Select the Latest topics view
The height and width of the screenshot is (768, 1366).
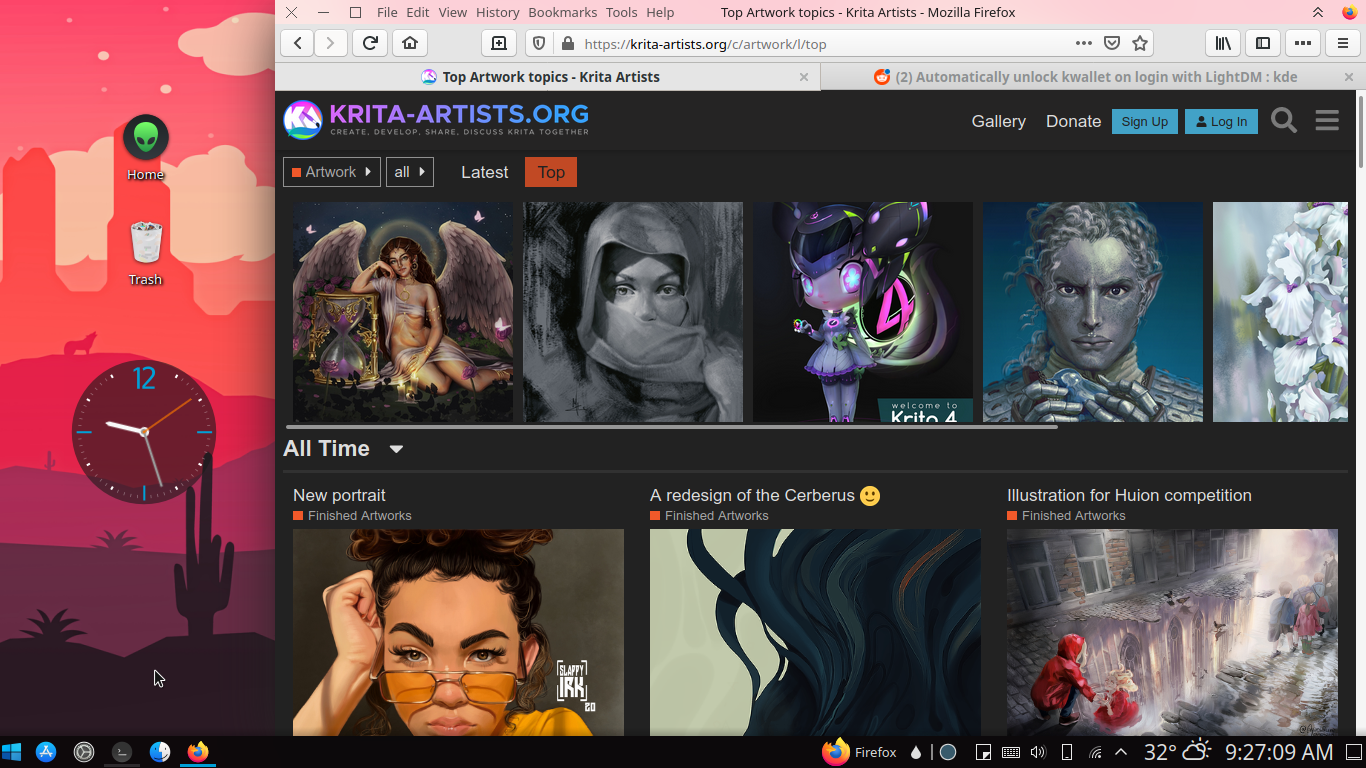tap(485, 172)
